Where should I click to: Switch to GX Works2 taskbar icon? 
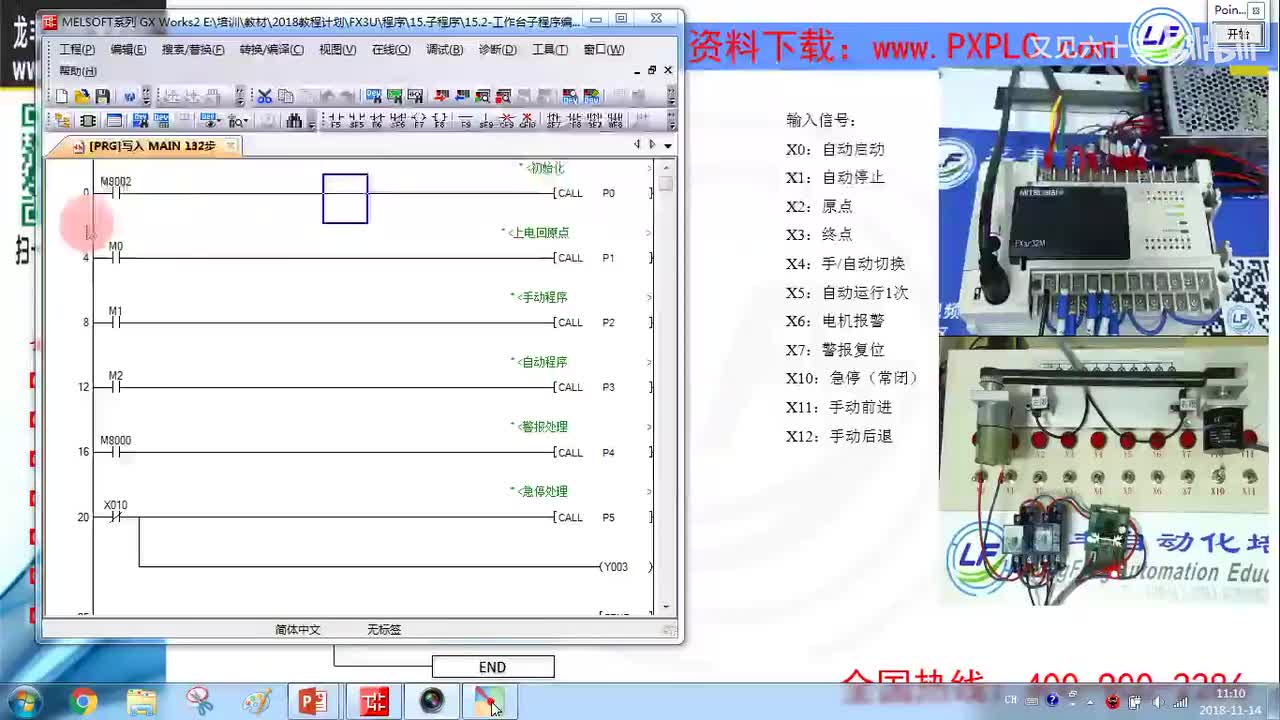374,702
